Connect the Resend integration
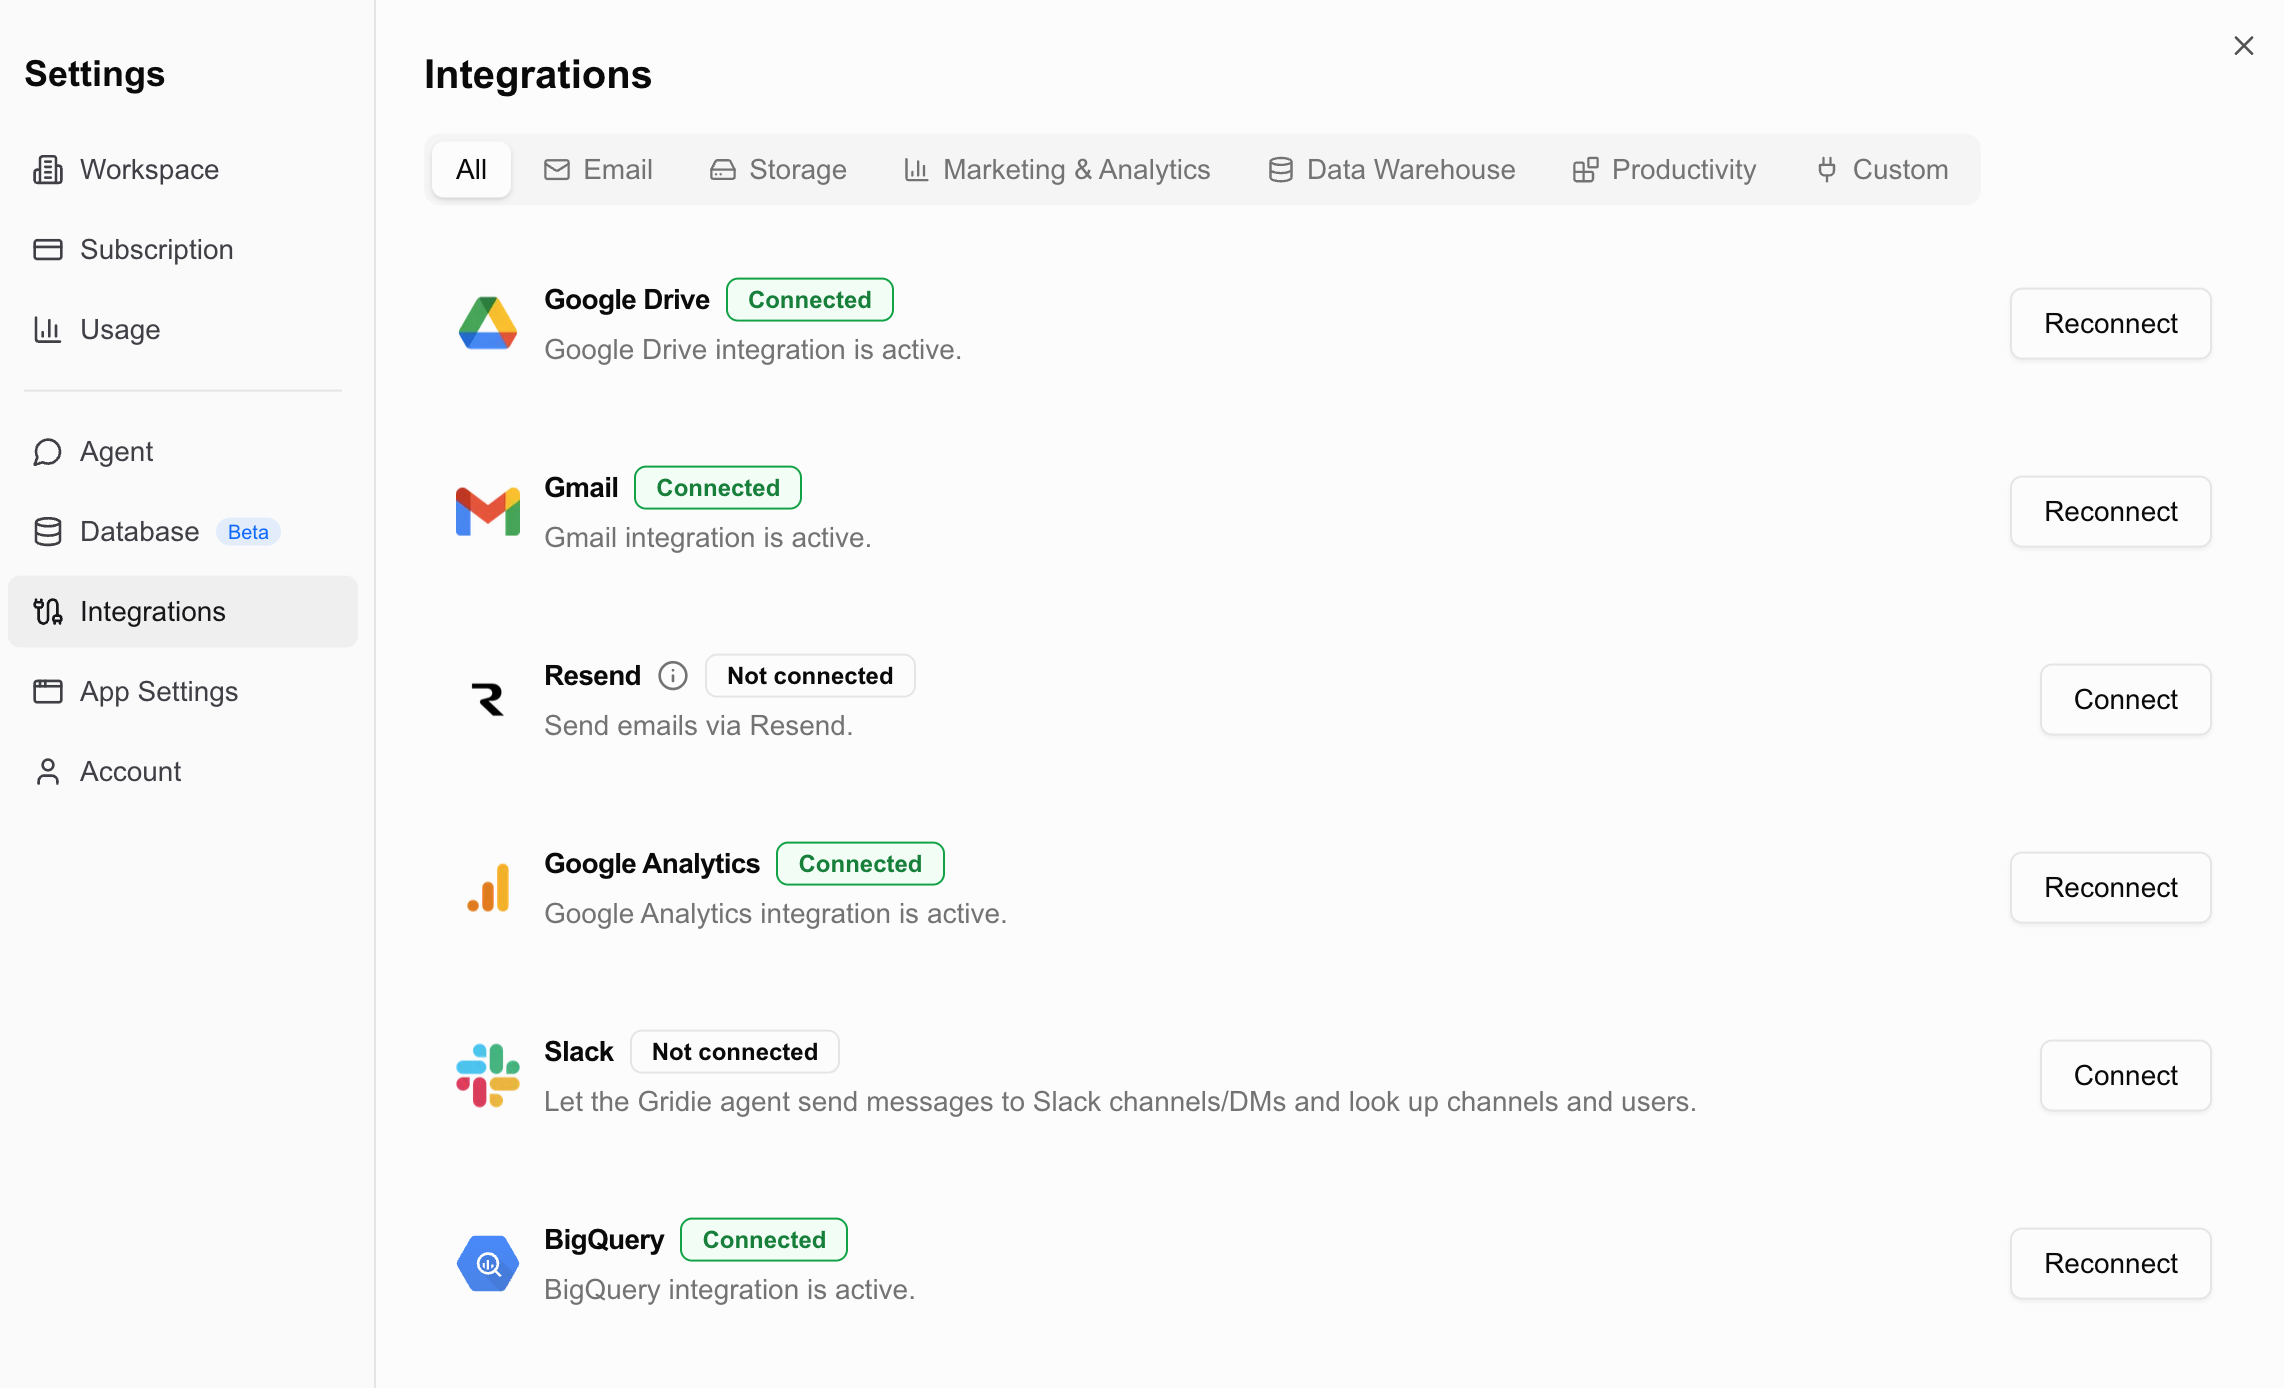This screenshot has width=2284, height=1388. (x=2125, y=700)
